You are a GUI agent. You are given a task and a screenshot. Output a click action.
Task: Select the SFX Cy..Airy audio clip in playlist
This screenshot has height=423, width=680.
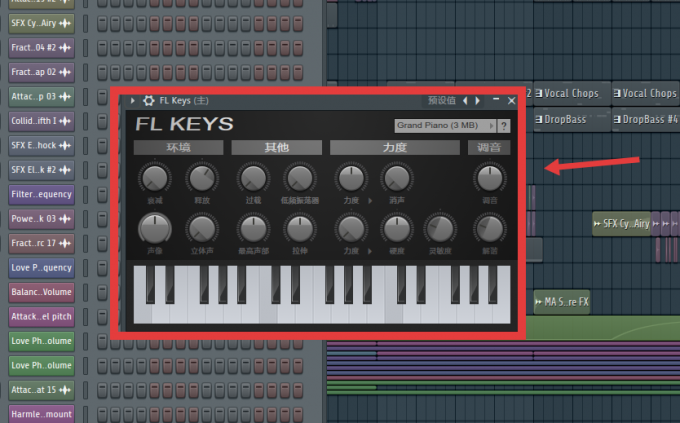click(x=621, y=224)
